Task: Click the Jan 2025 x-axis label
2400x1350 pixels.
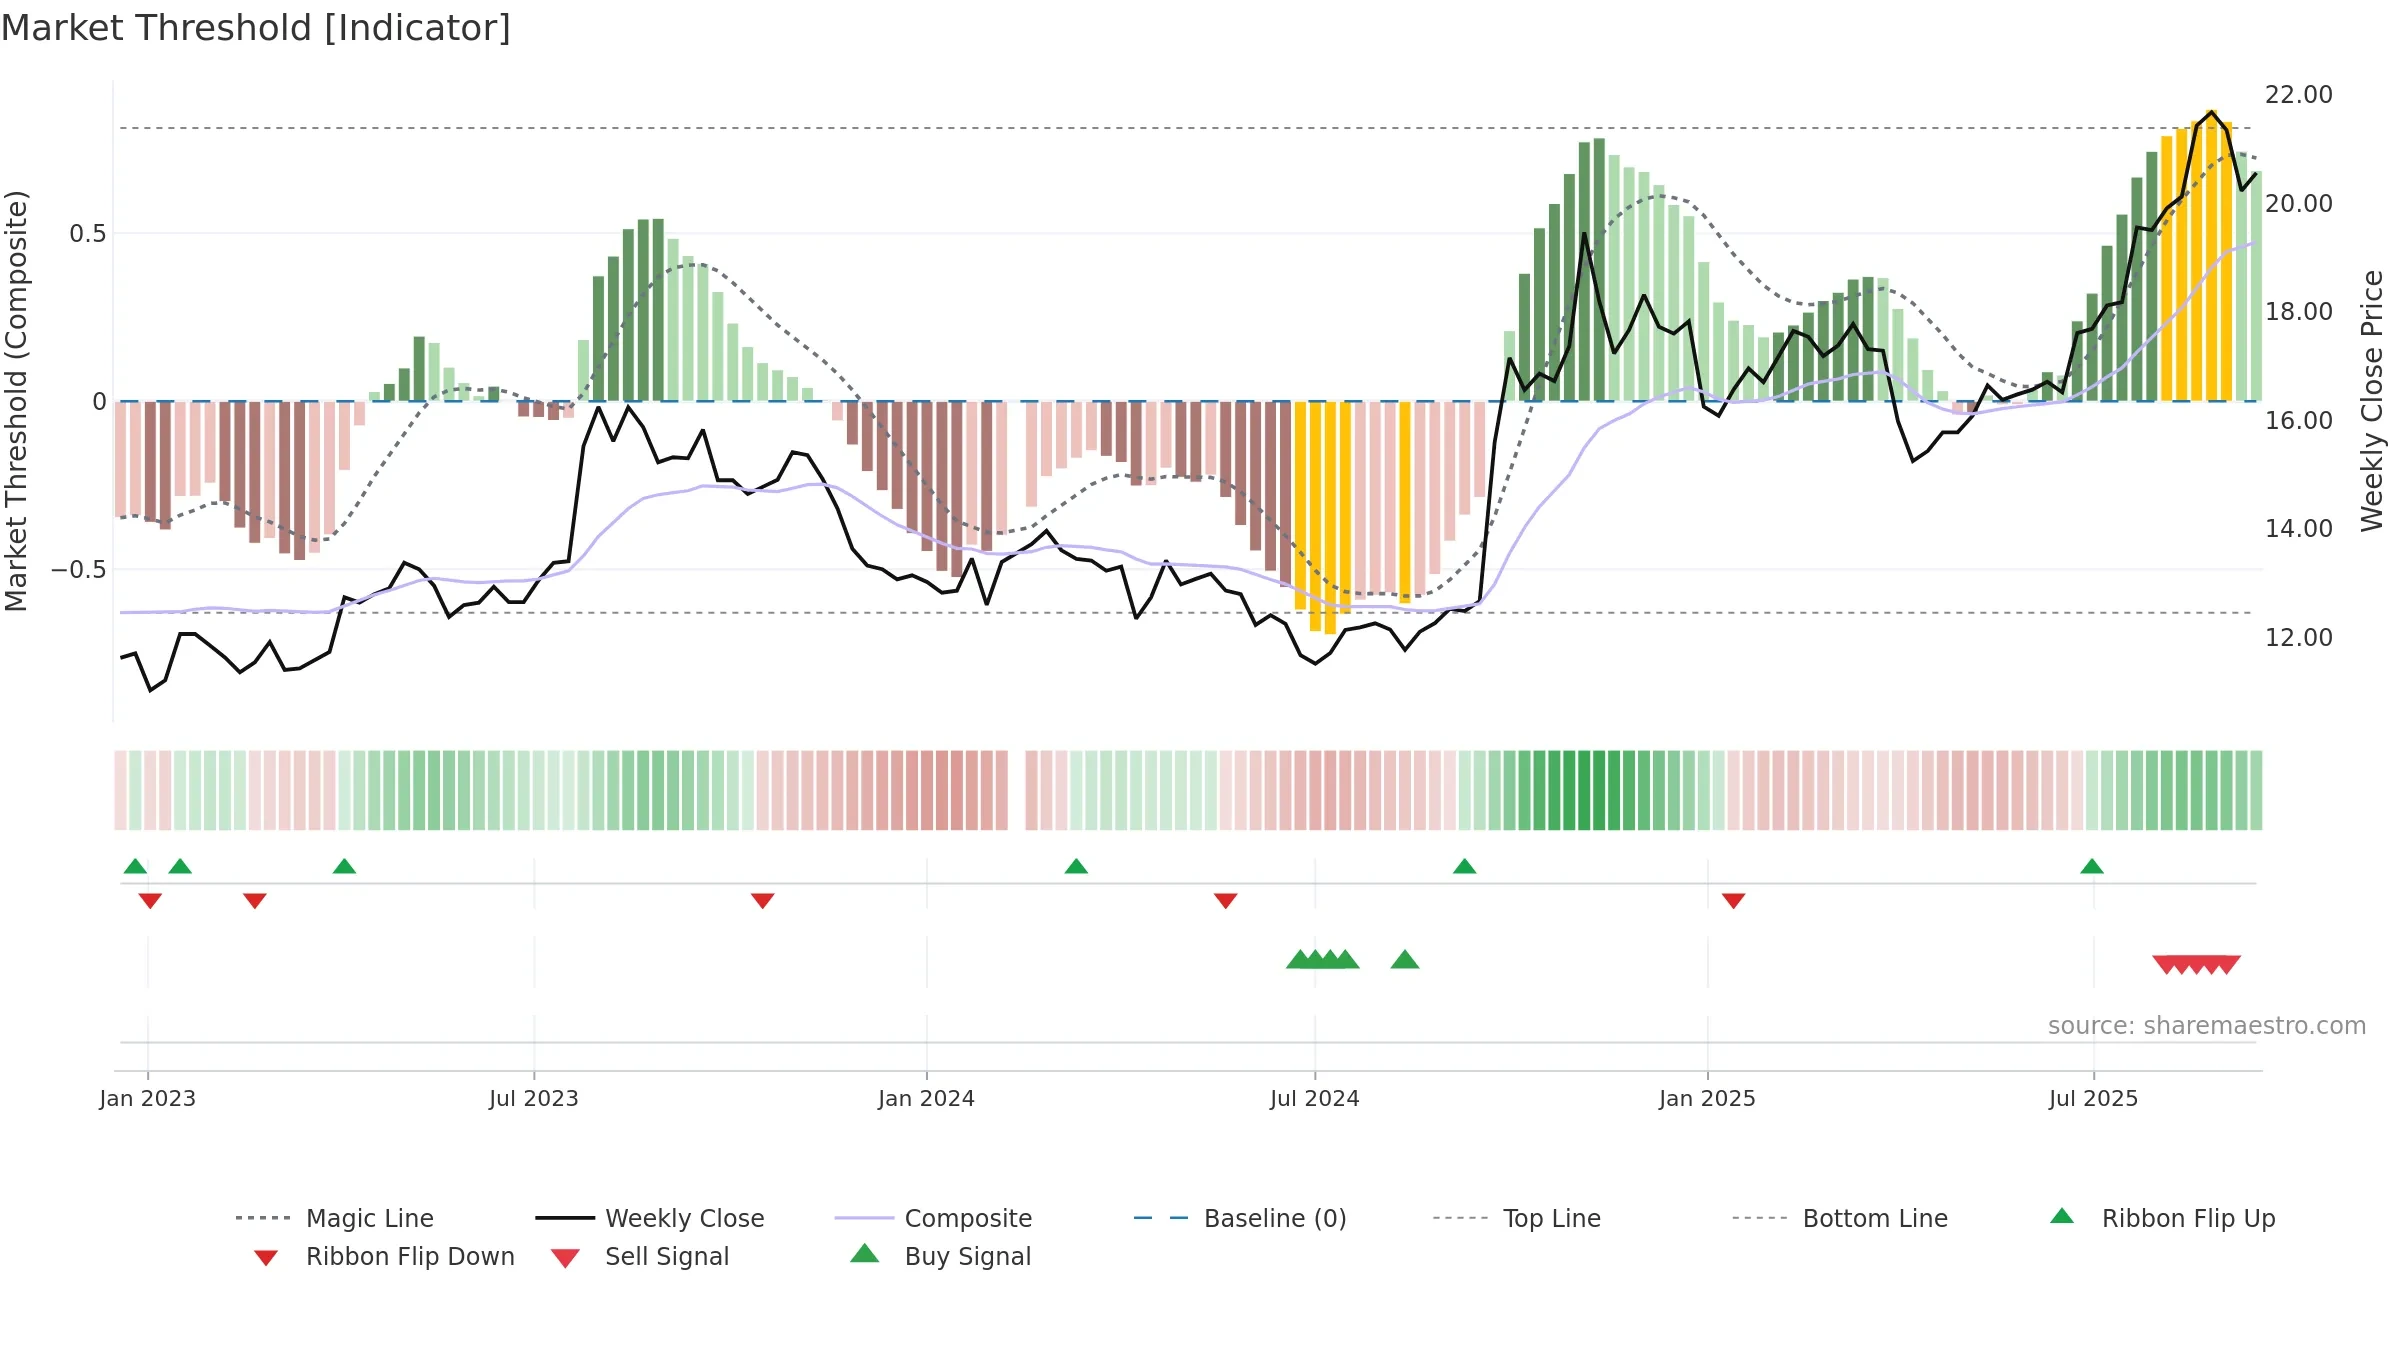Action: (x=1708, y=1099)
